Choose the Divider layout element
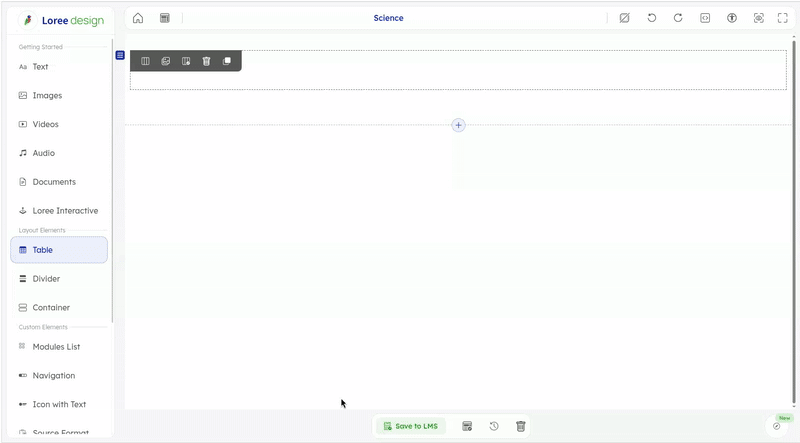800x443 pixels. [x=46, y=279]
